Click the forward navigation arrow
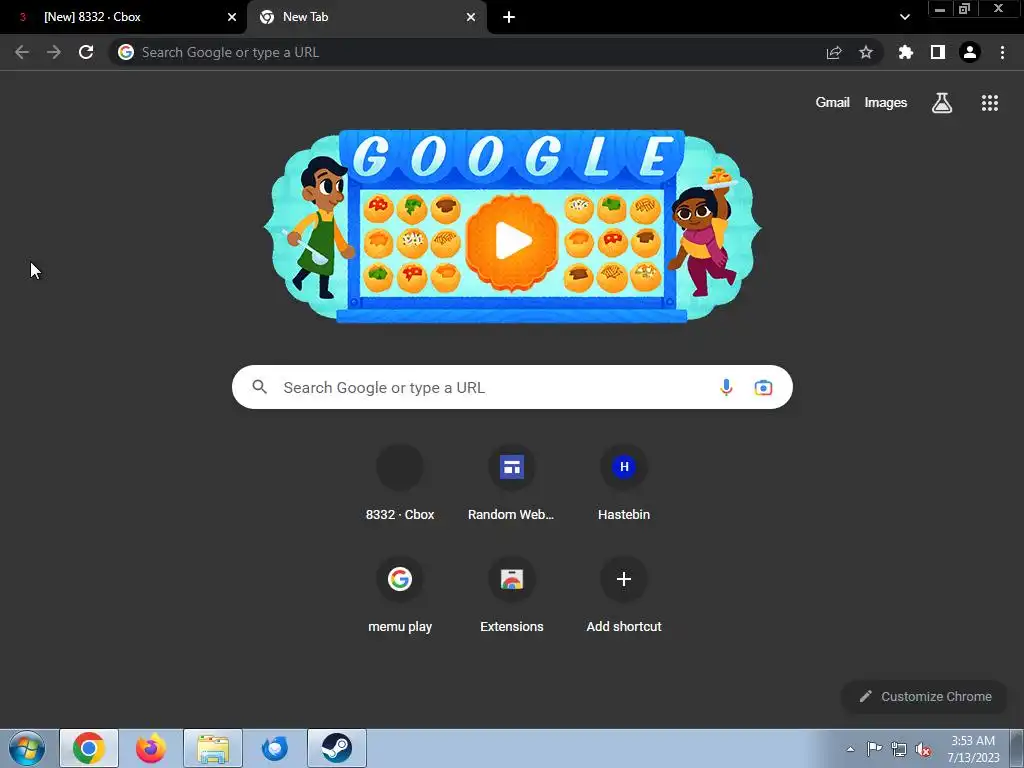This screenshot has width=1024, height=768. click(x=54, y=52)
